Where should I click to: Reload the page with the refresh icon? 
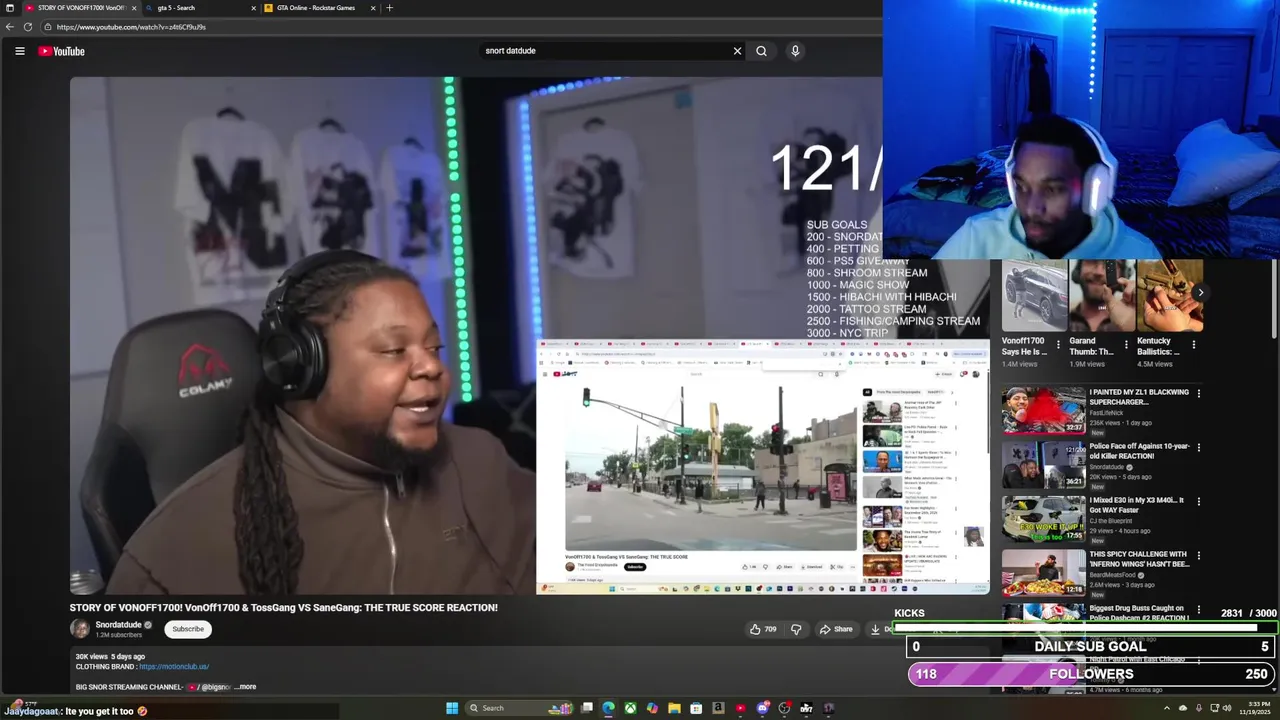pos(27,27)
